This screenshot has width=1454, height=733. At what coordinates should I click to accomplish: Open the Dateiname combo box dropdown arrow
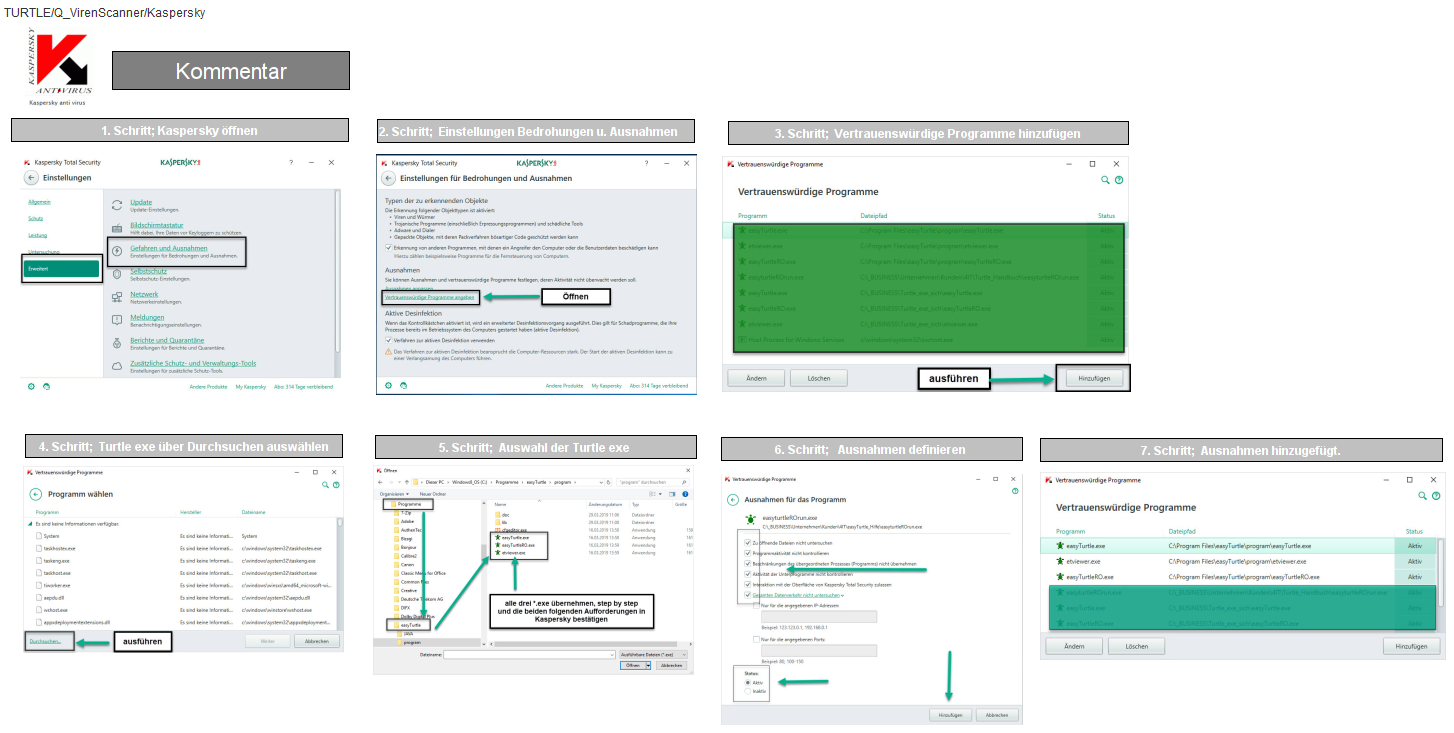[613, 654]
